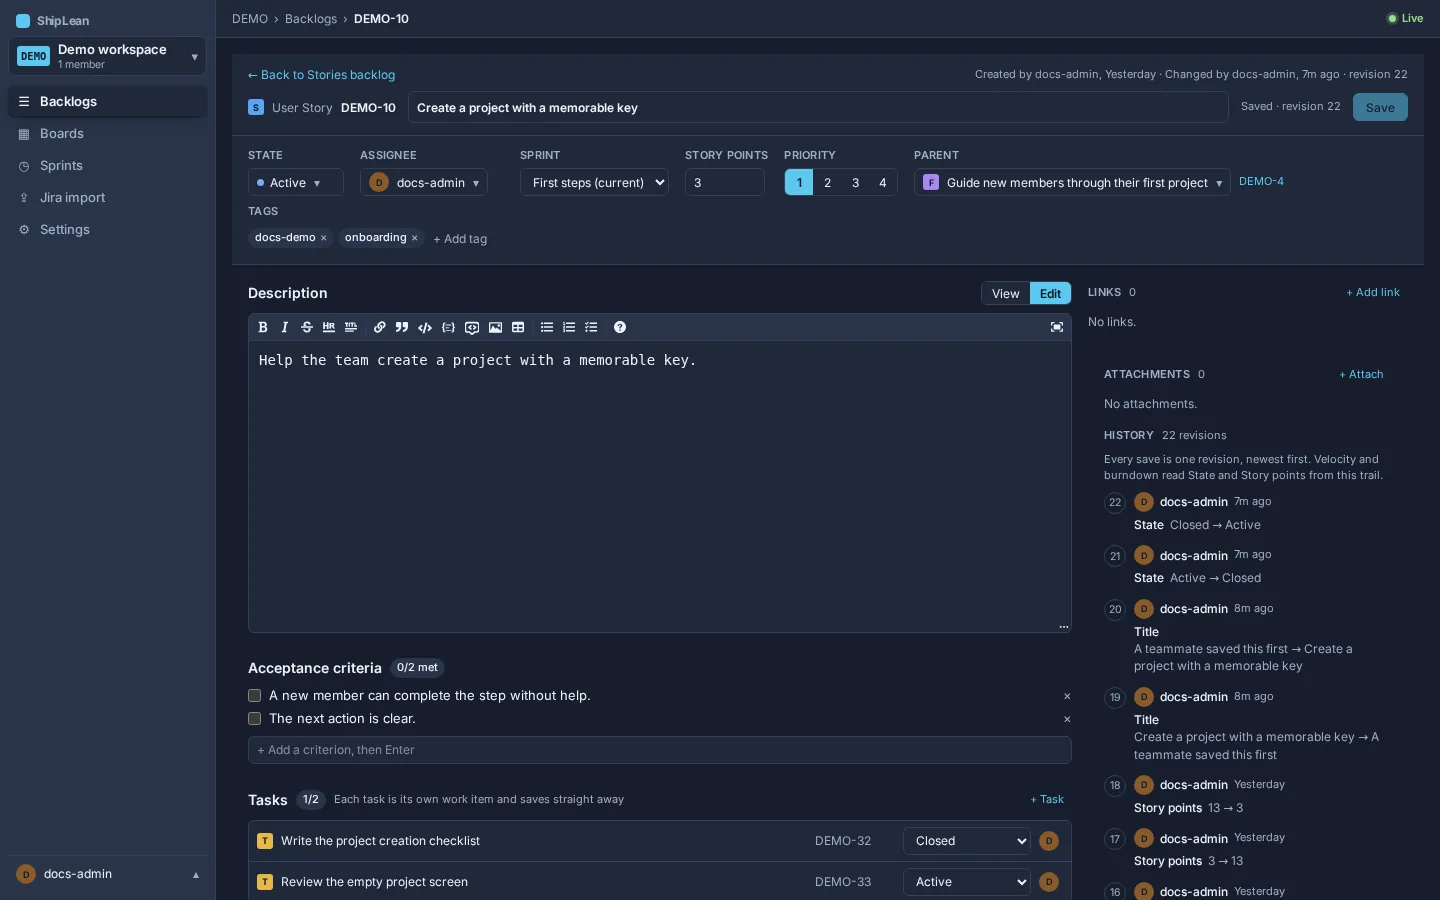Insert a numbered list

[569, 327]
